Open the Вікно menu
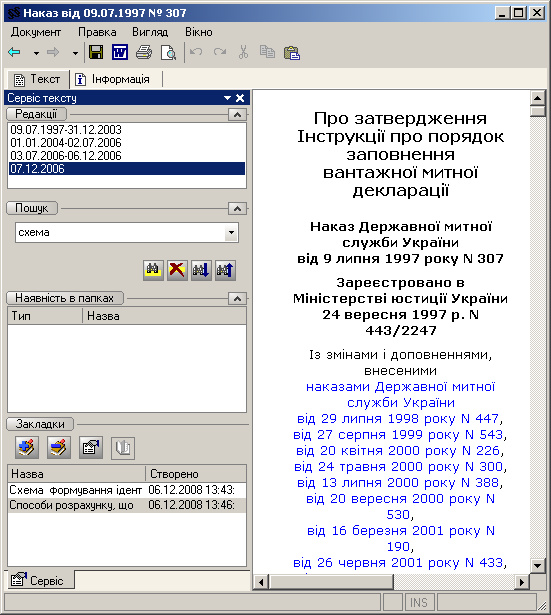 (x=198, y=32)
